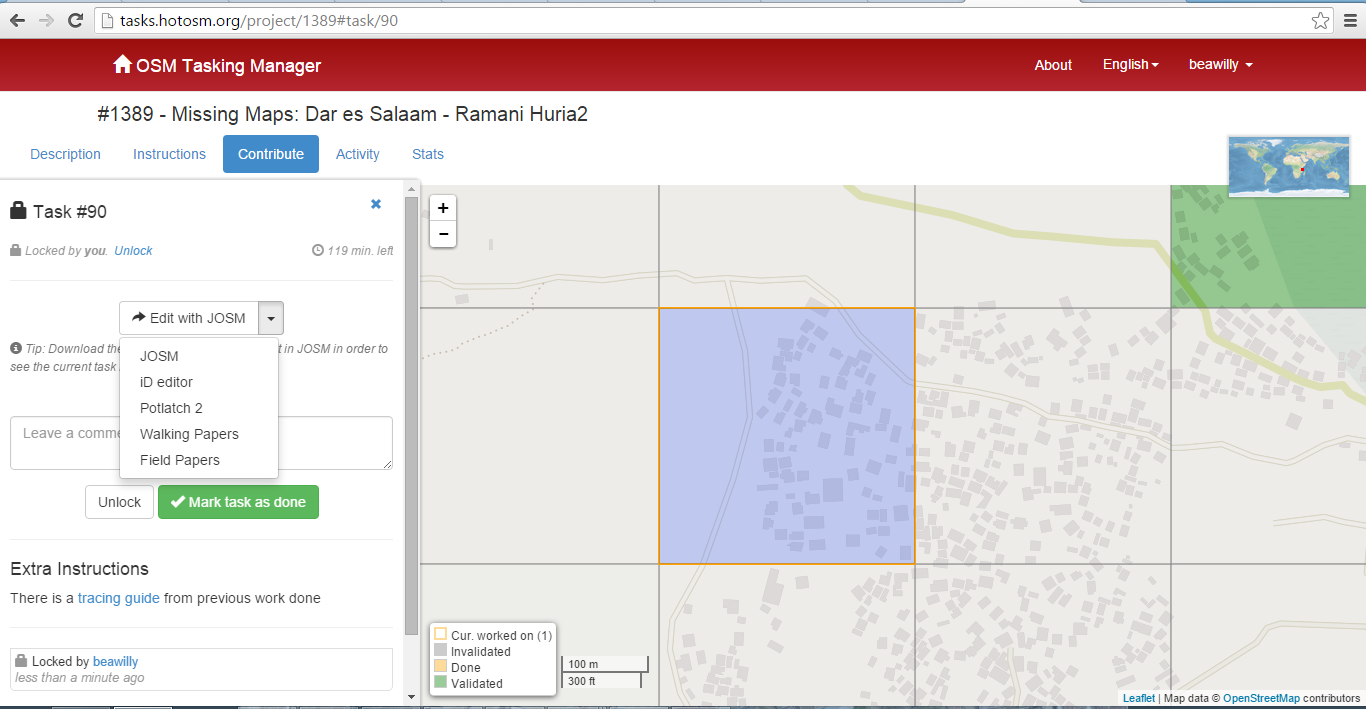Viewport: 1366px width, 709px height.
Task: Click the '119 min. left' timer text
Action: coord(360,251)
